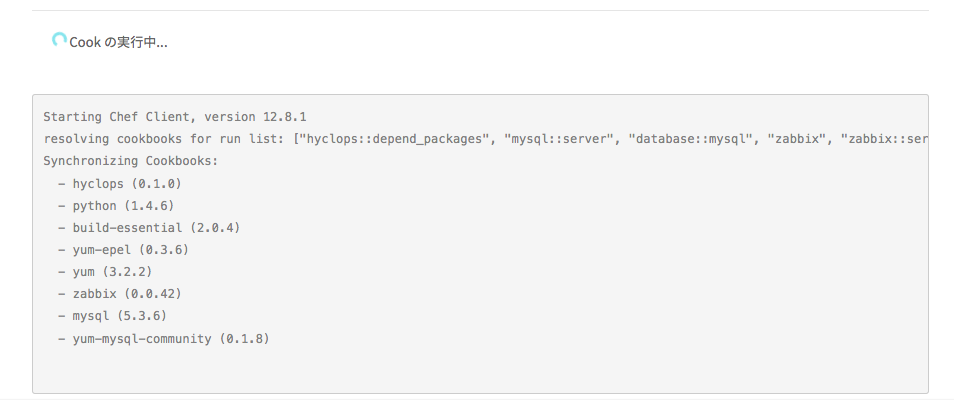954x403 pixels.
Task: Click the mysql (5.3.6) cookbook line
Action: pos(113,316)
